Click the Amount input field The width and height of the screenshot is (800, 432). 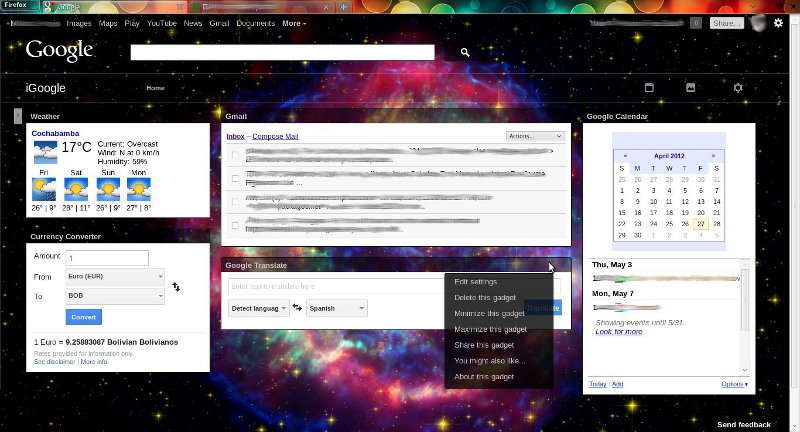click(107, 258)
